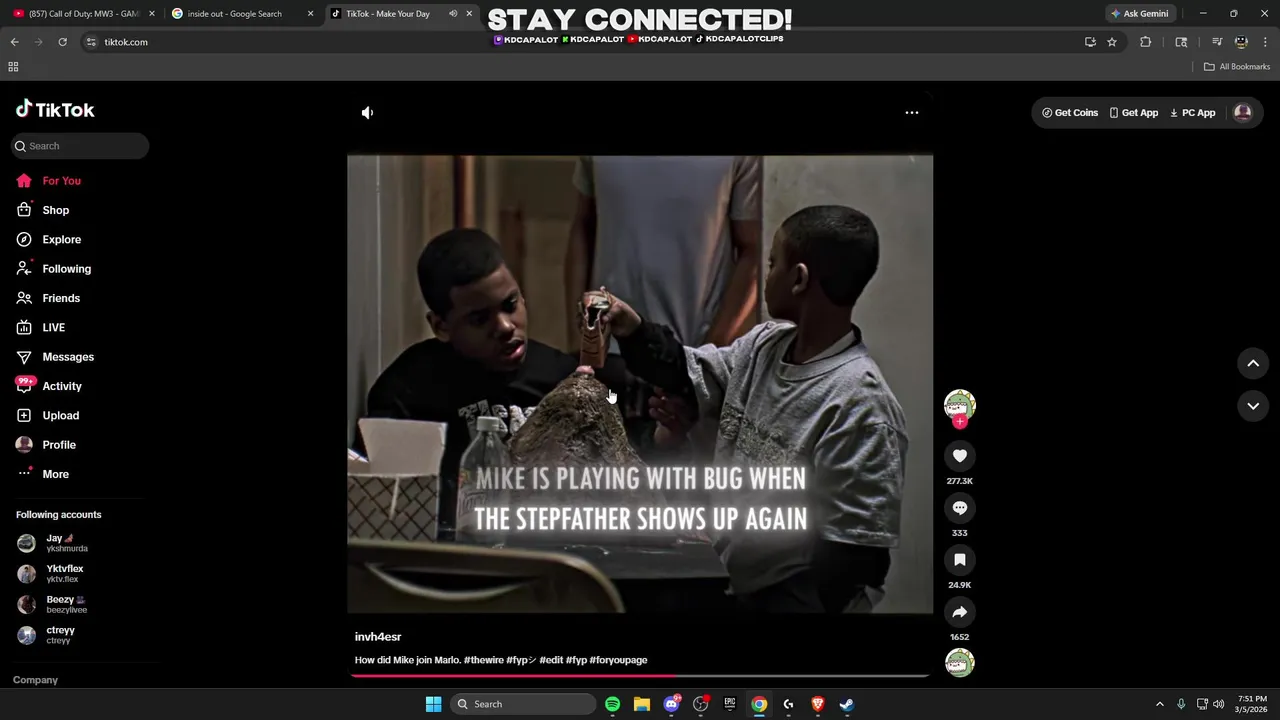The width and height of the screenshot is (1280, 720).
Task: Open File Explorer from the taskbar
Action: (642, 704)
